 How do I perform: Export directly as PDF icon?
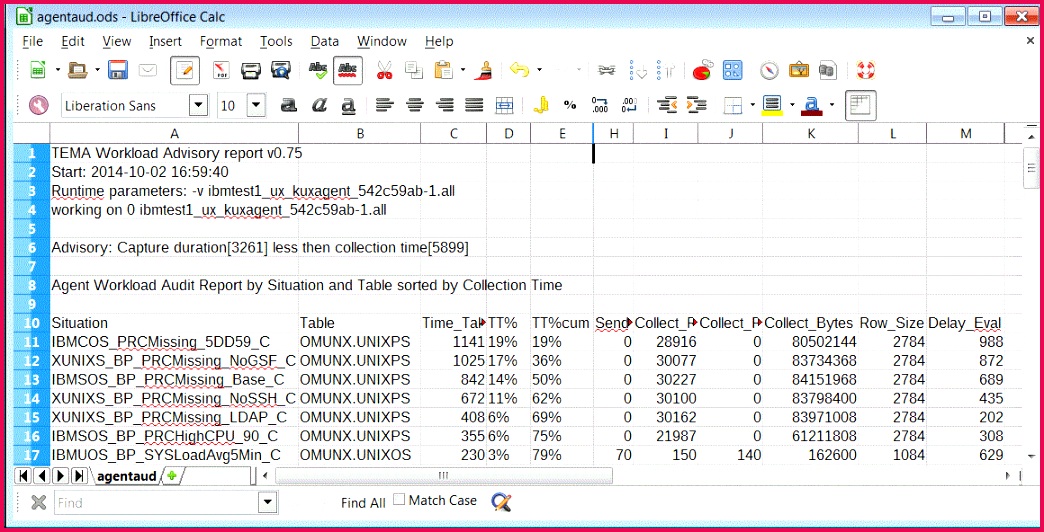pyautogui.click(x=220, y=70)
